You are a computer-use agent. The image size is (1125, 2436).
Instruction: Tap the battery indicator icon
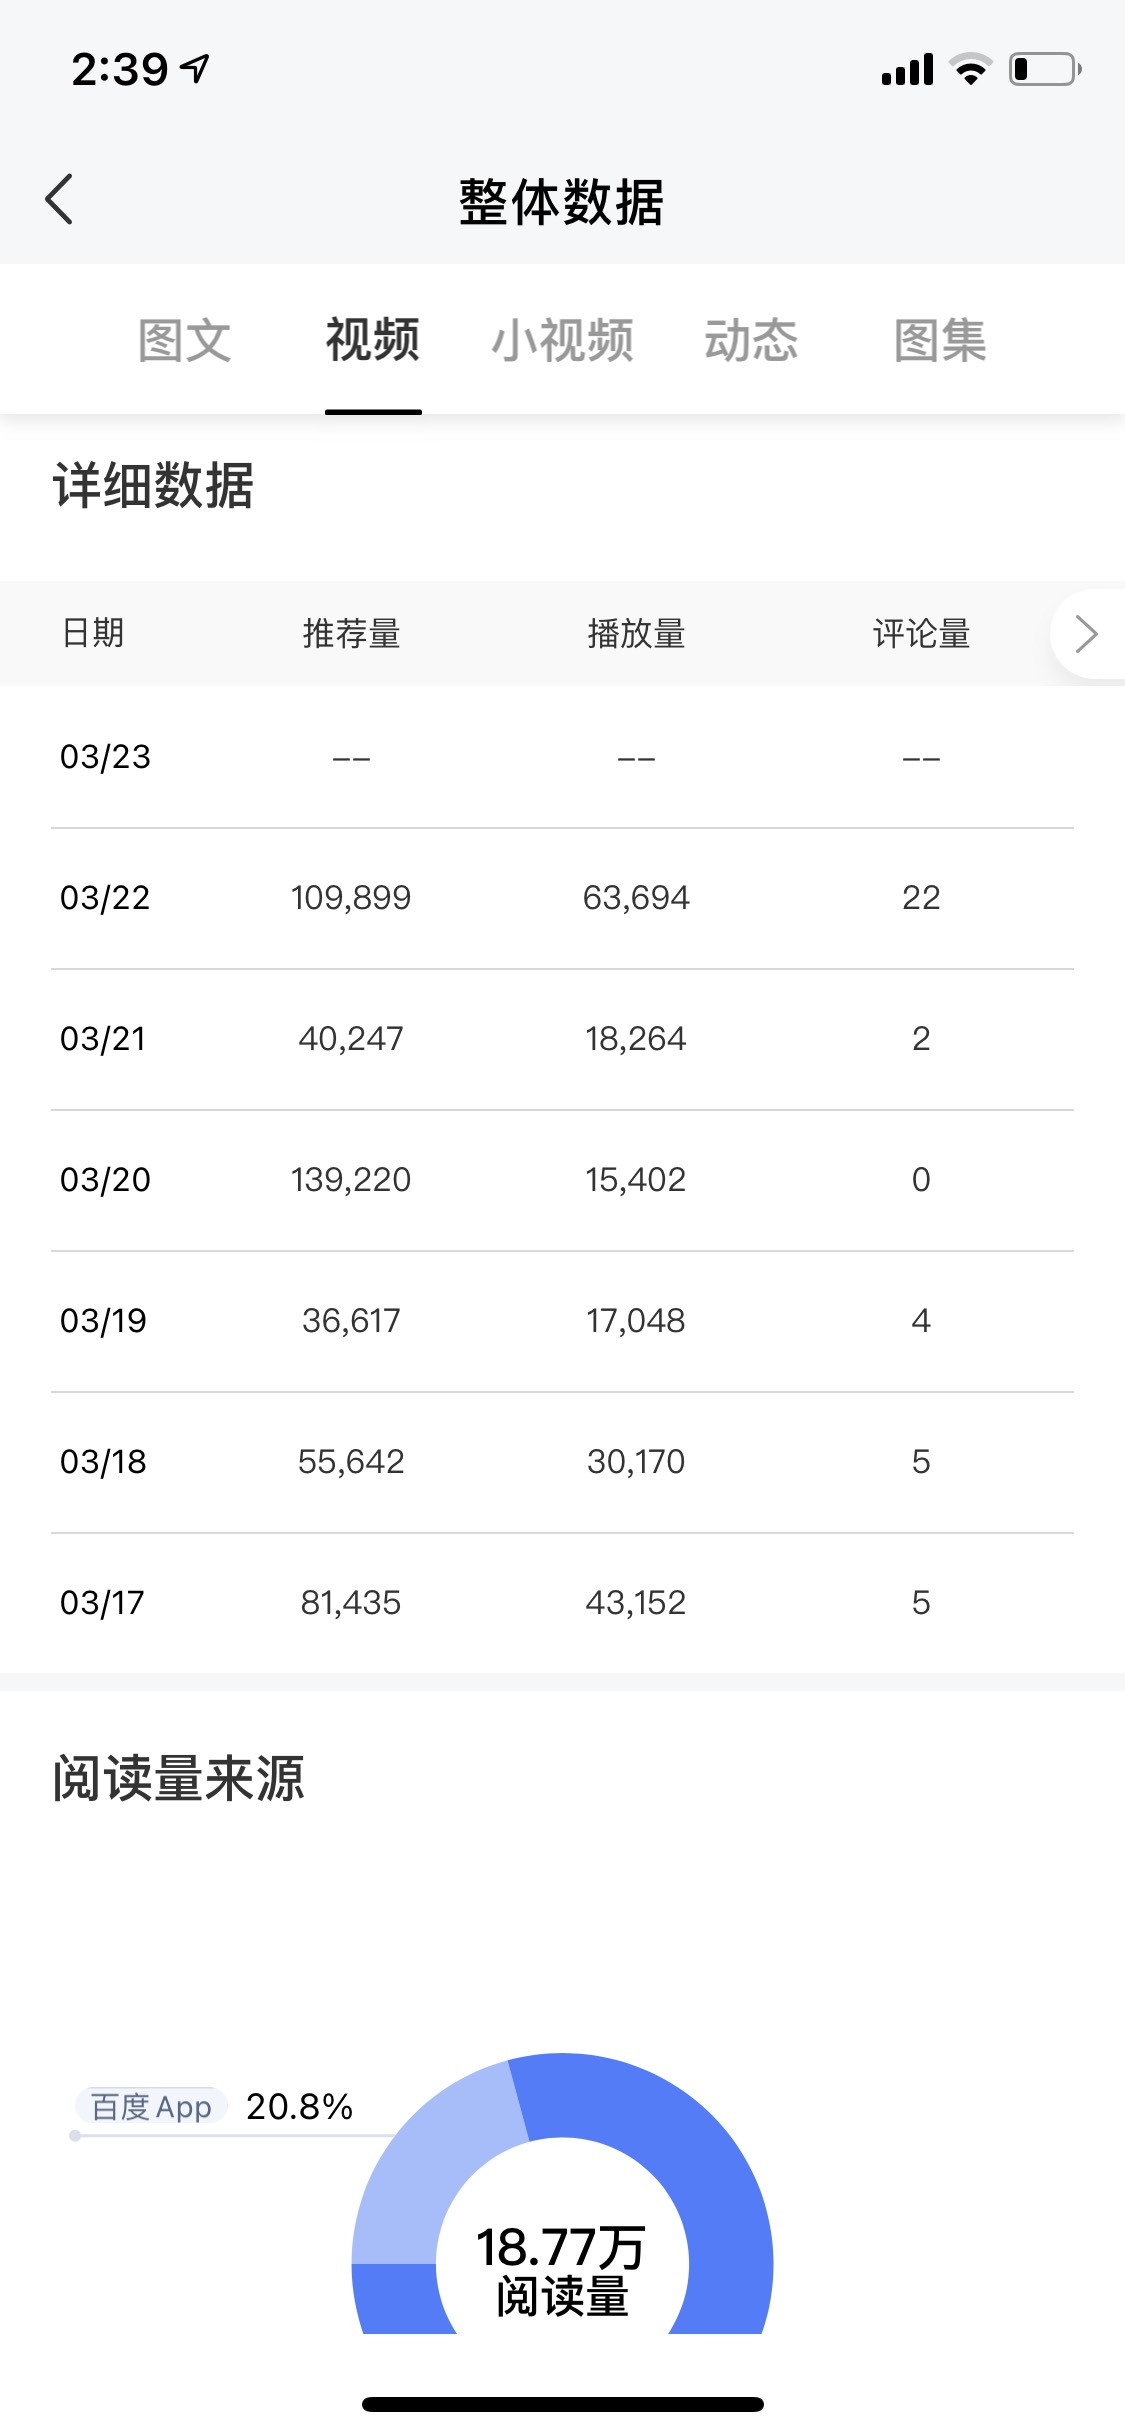(1044, 69)
